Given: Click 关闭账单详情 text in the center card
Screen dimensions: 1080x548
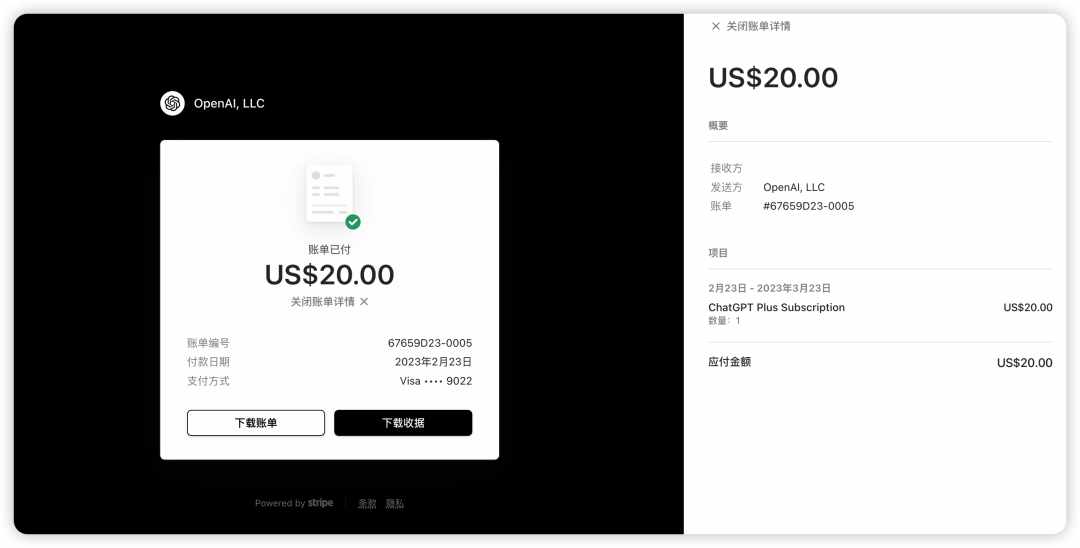Looking at the screenshot, I should 322,302.
